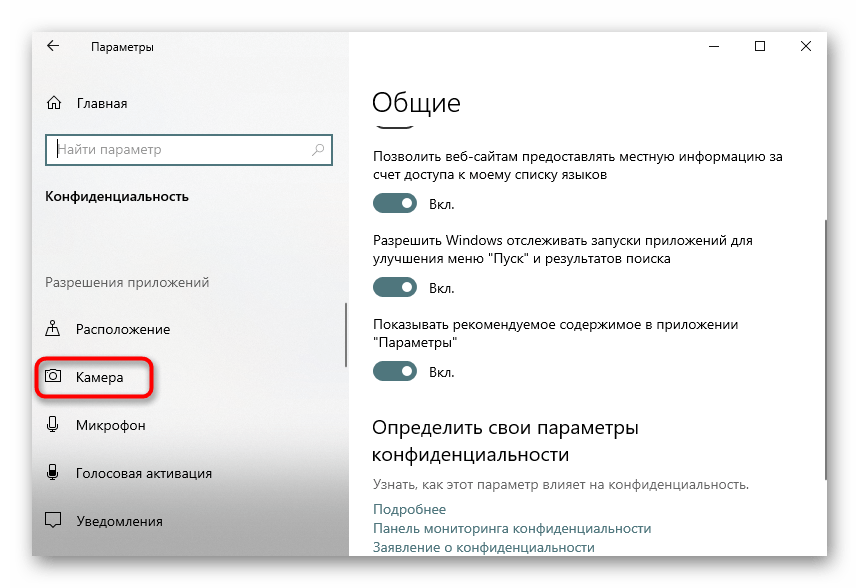Viewport: 859px width, 588px height.
Task: Select the Голосовая активация icon
Action: pyautogui.click(x=53, y=472)
